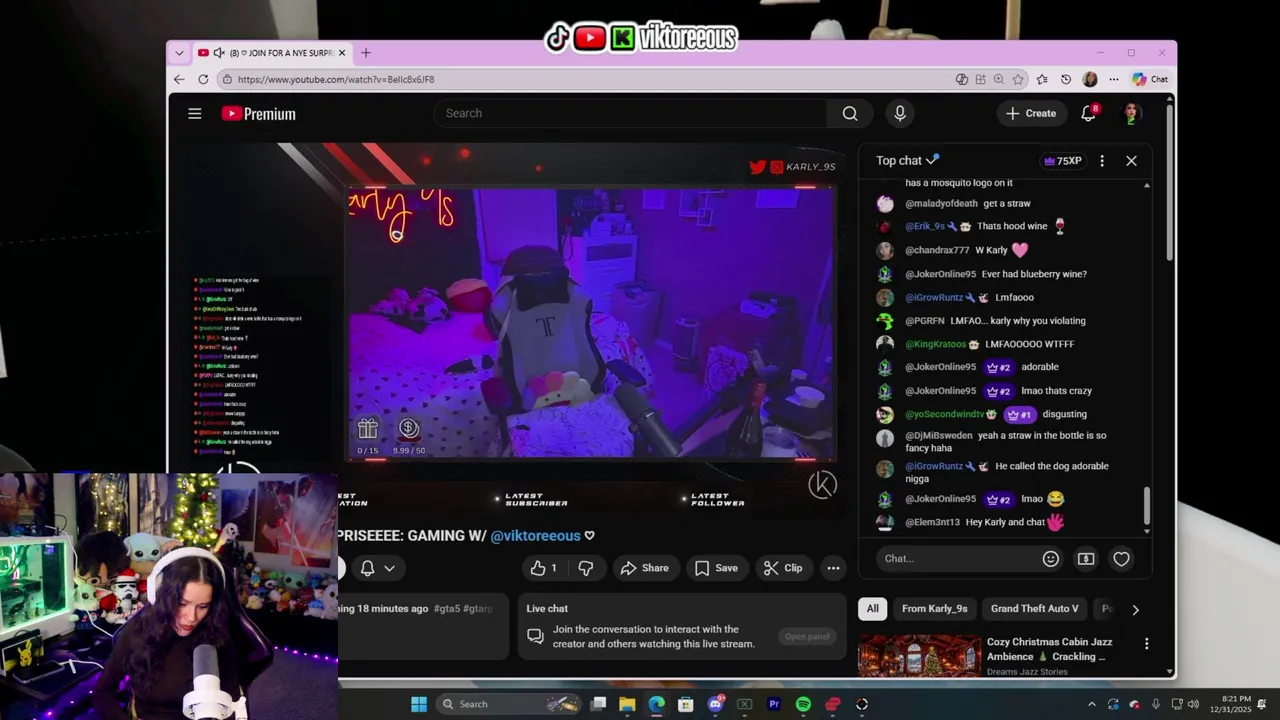Save the video to a playlist

pyautogui.click(x=716, y=568)
